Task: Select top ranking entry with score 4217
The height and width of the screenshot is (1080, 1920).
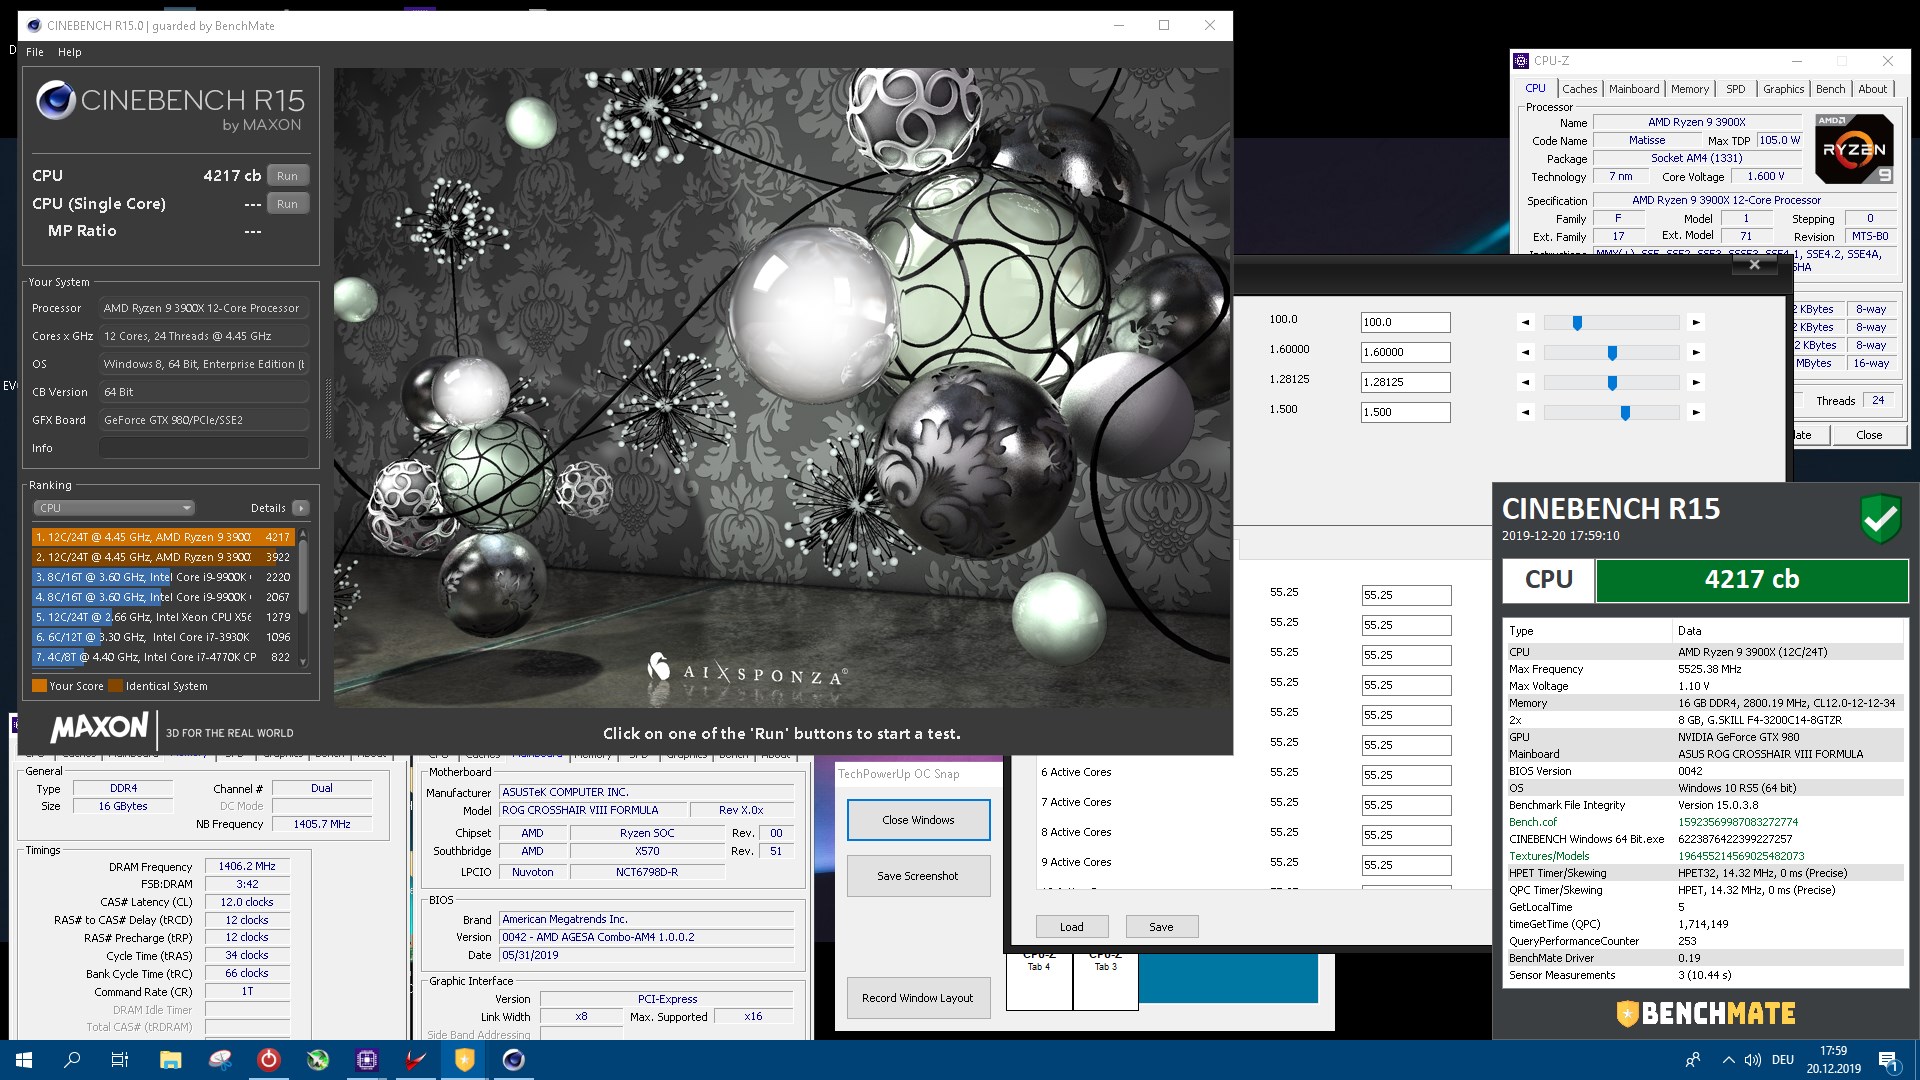Action: coord(163,537)
